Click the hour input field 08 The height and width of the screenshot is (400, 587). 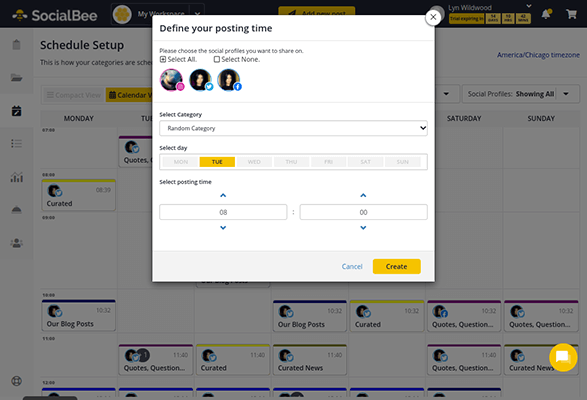click(x=223, y=212)
